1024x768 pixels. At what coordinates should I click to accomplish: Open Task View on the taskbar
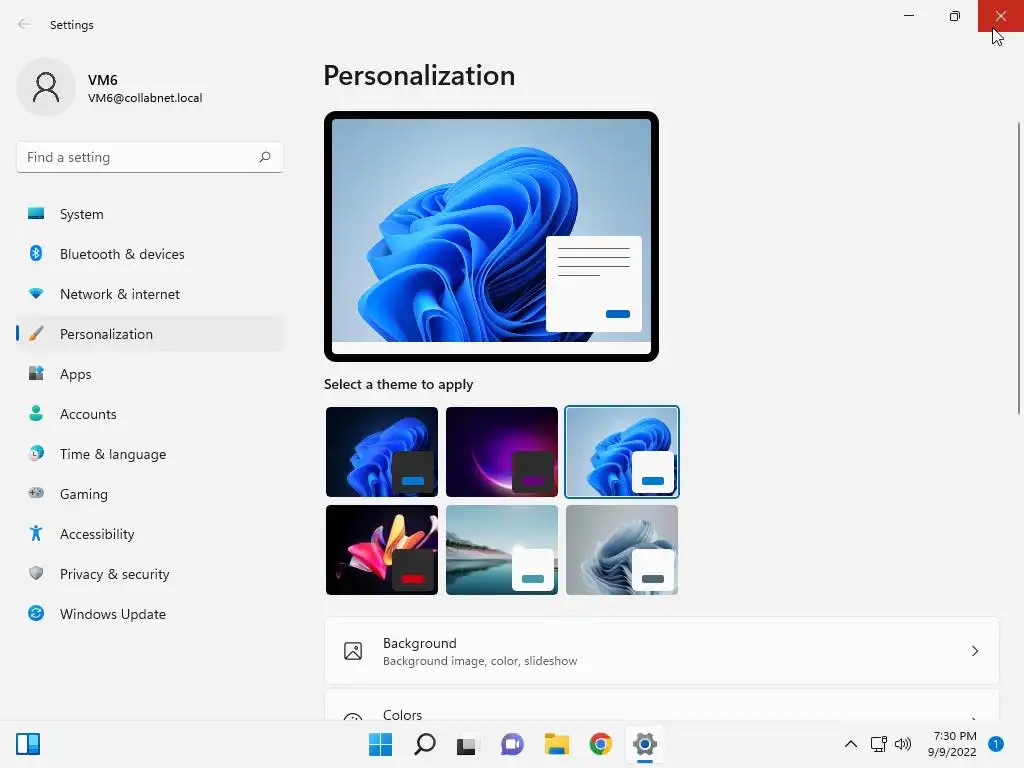(x=466, y=745)
